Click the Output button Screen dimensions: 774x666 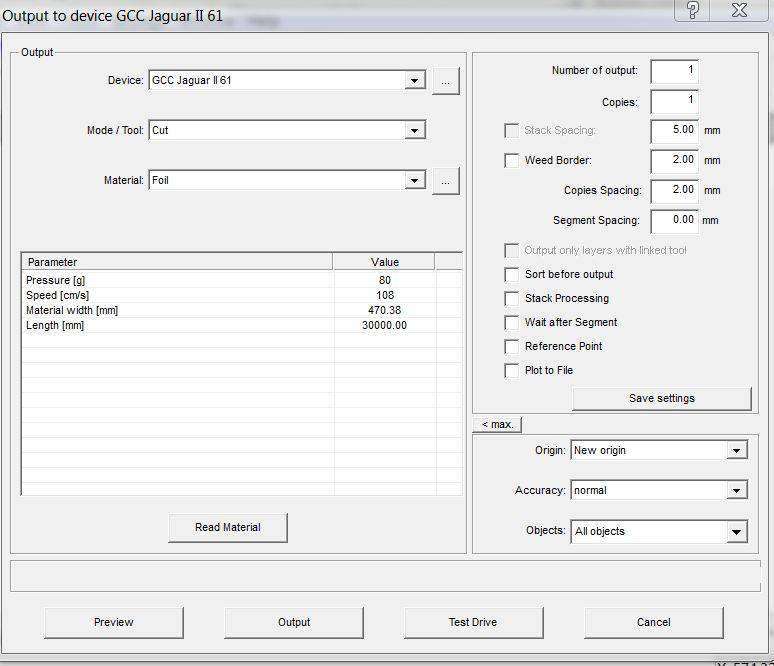click(294, 622)
